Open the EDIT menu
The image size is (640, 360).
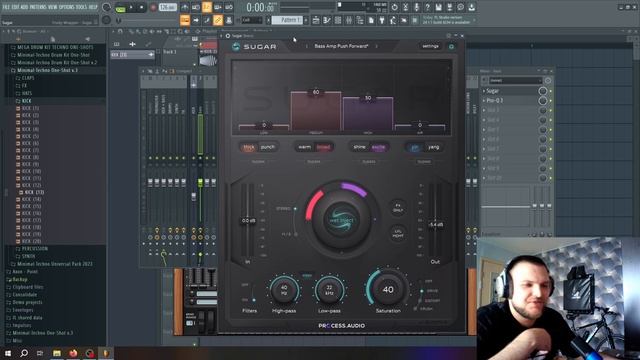16,7
